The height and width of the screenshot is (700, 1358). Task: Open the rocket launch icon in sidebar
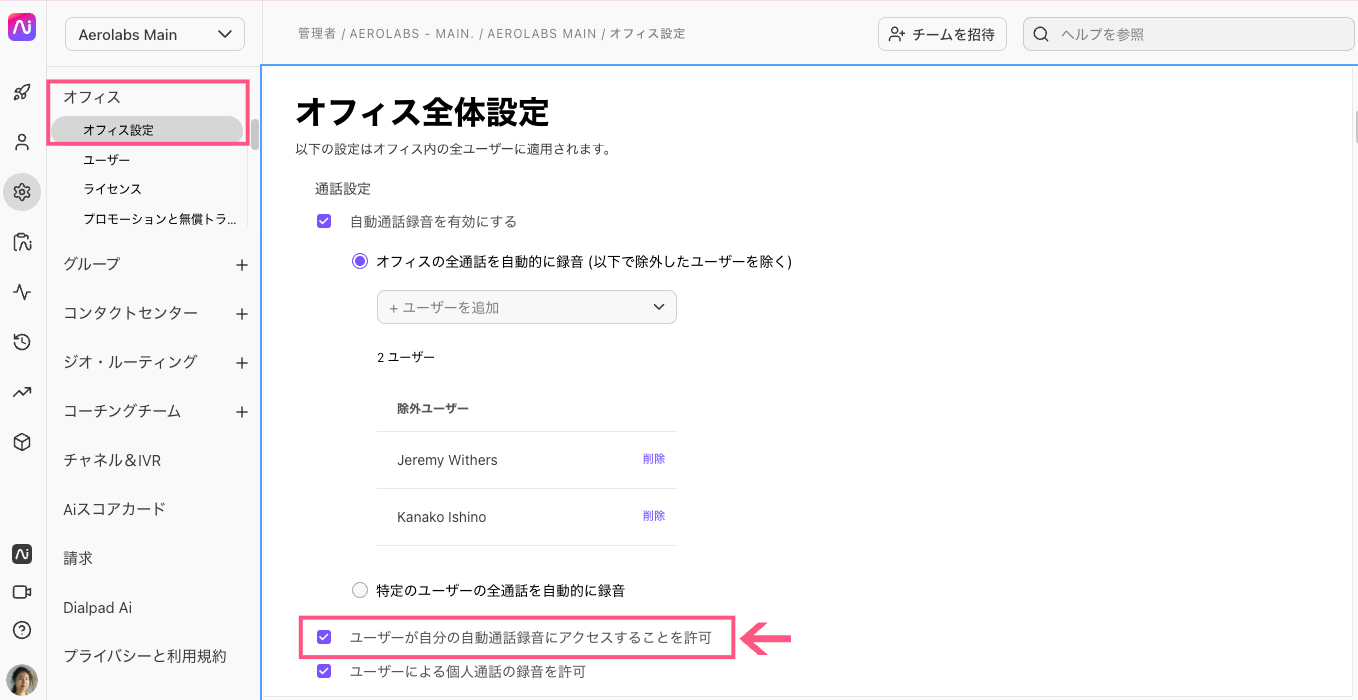pyautogui.click(x=22, y=93)
